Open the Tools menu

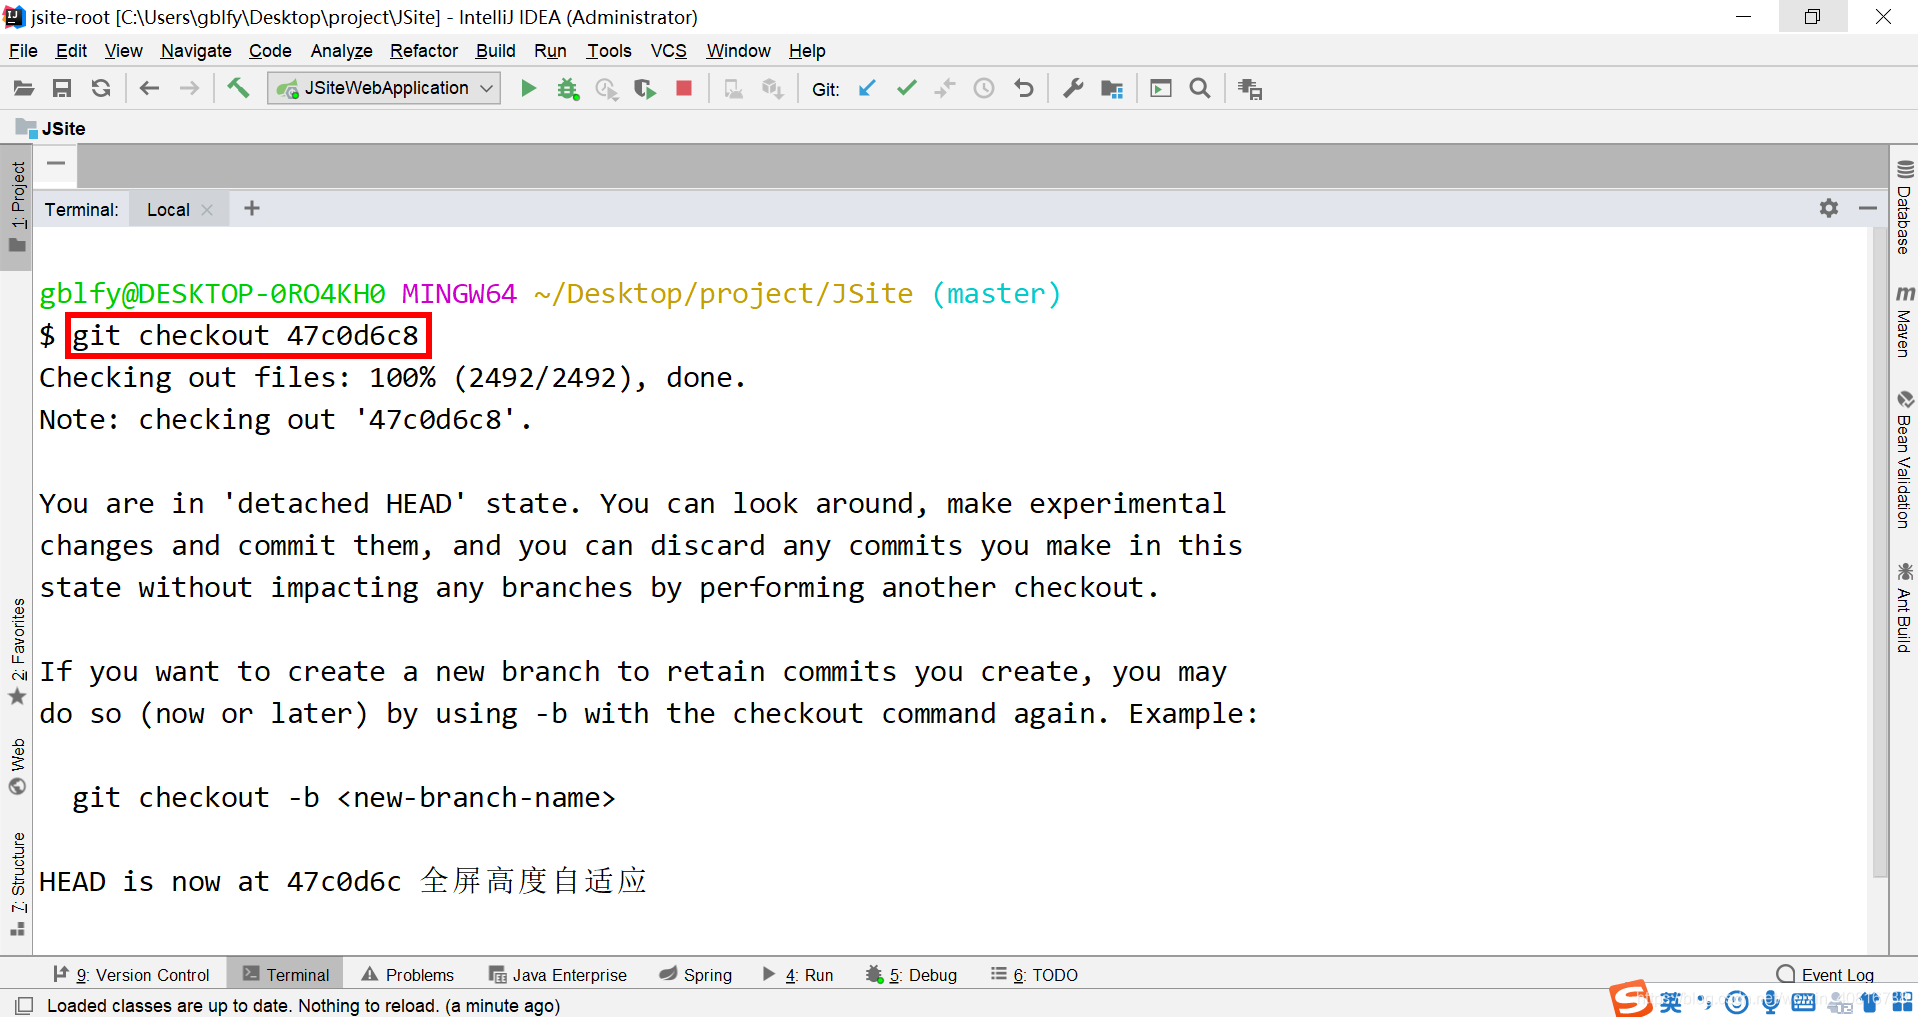(609, 51)
